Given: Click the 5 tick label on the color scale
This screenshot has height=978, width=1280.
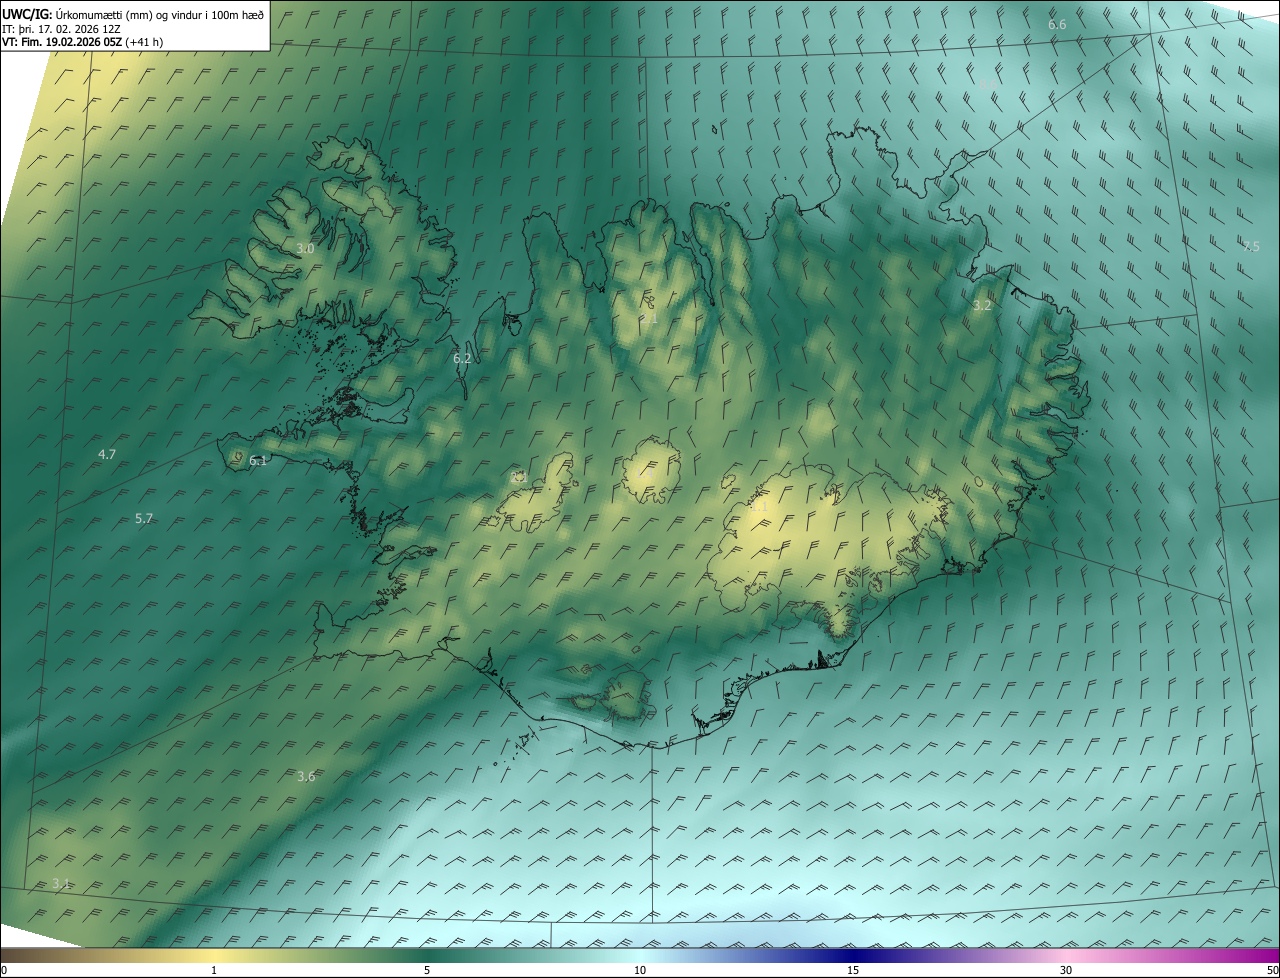Looking at the screenshot, I should coord(427,970).
